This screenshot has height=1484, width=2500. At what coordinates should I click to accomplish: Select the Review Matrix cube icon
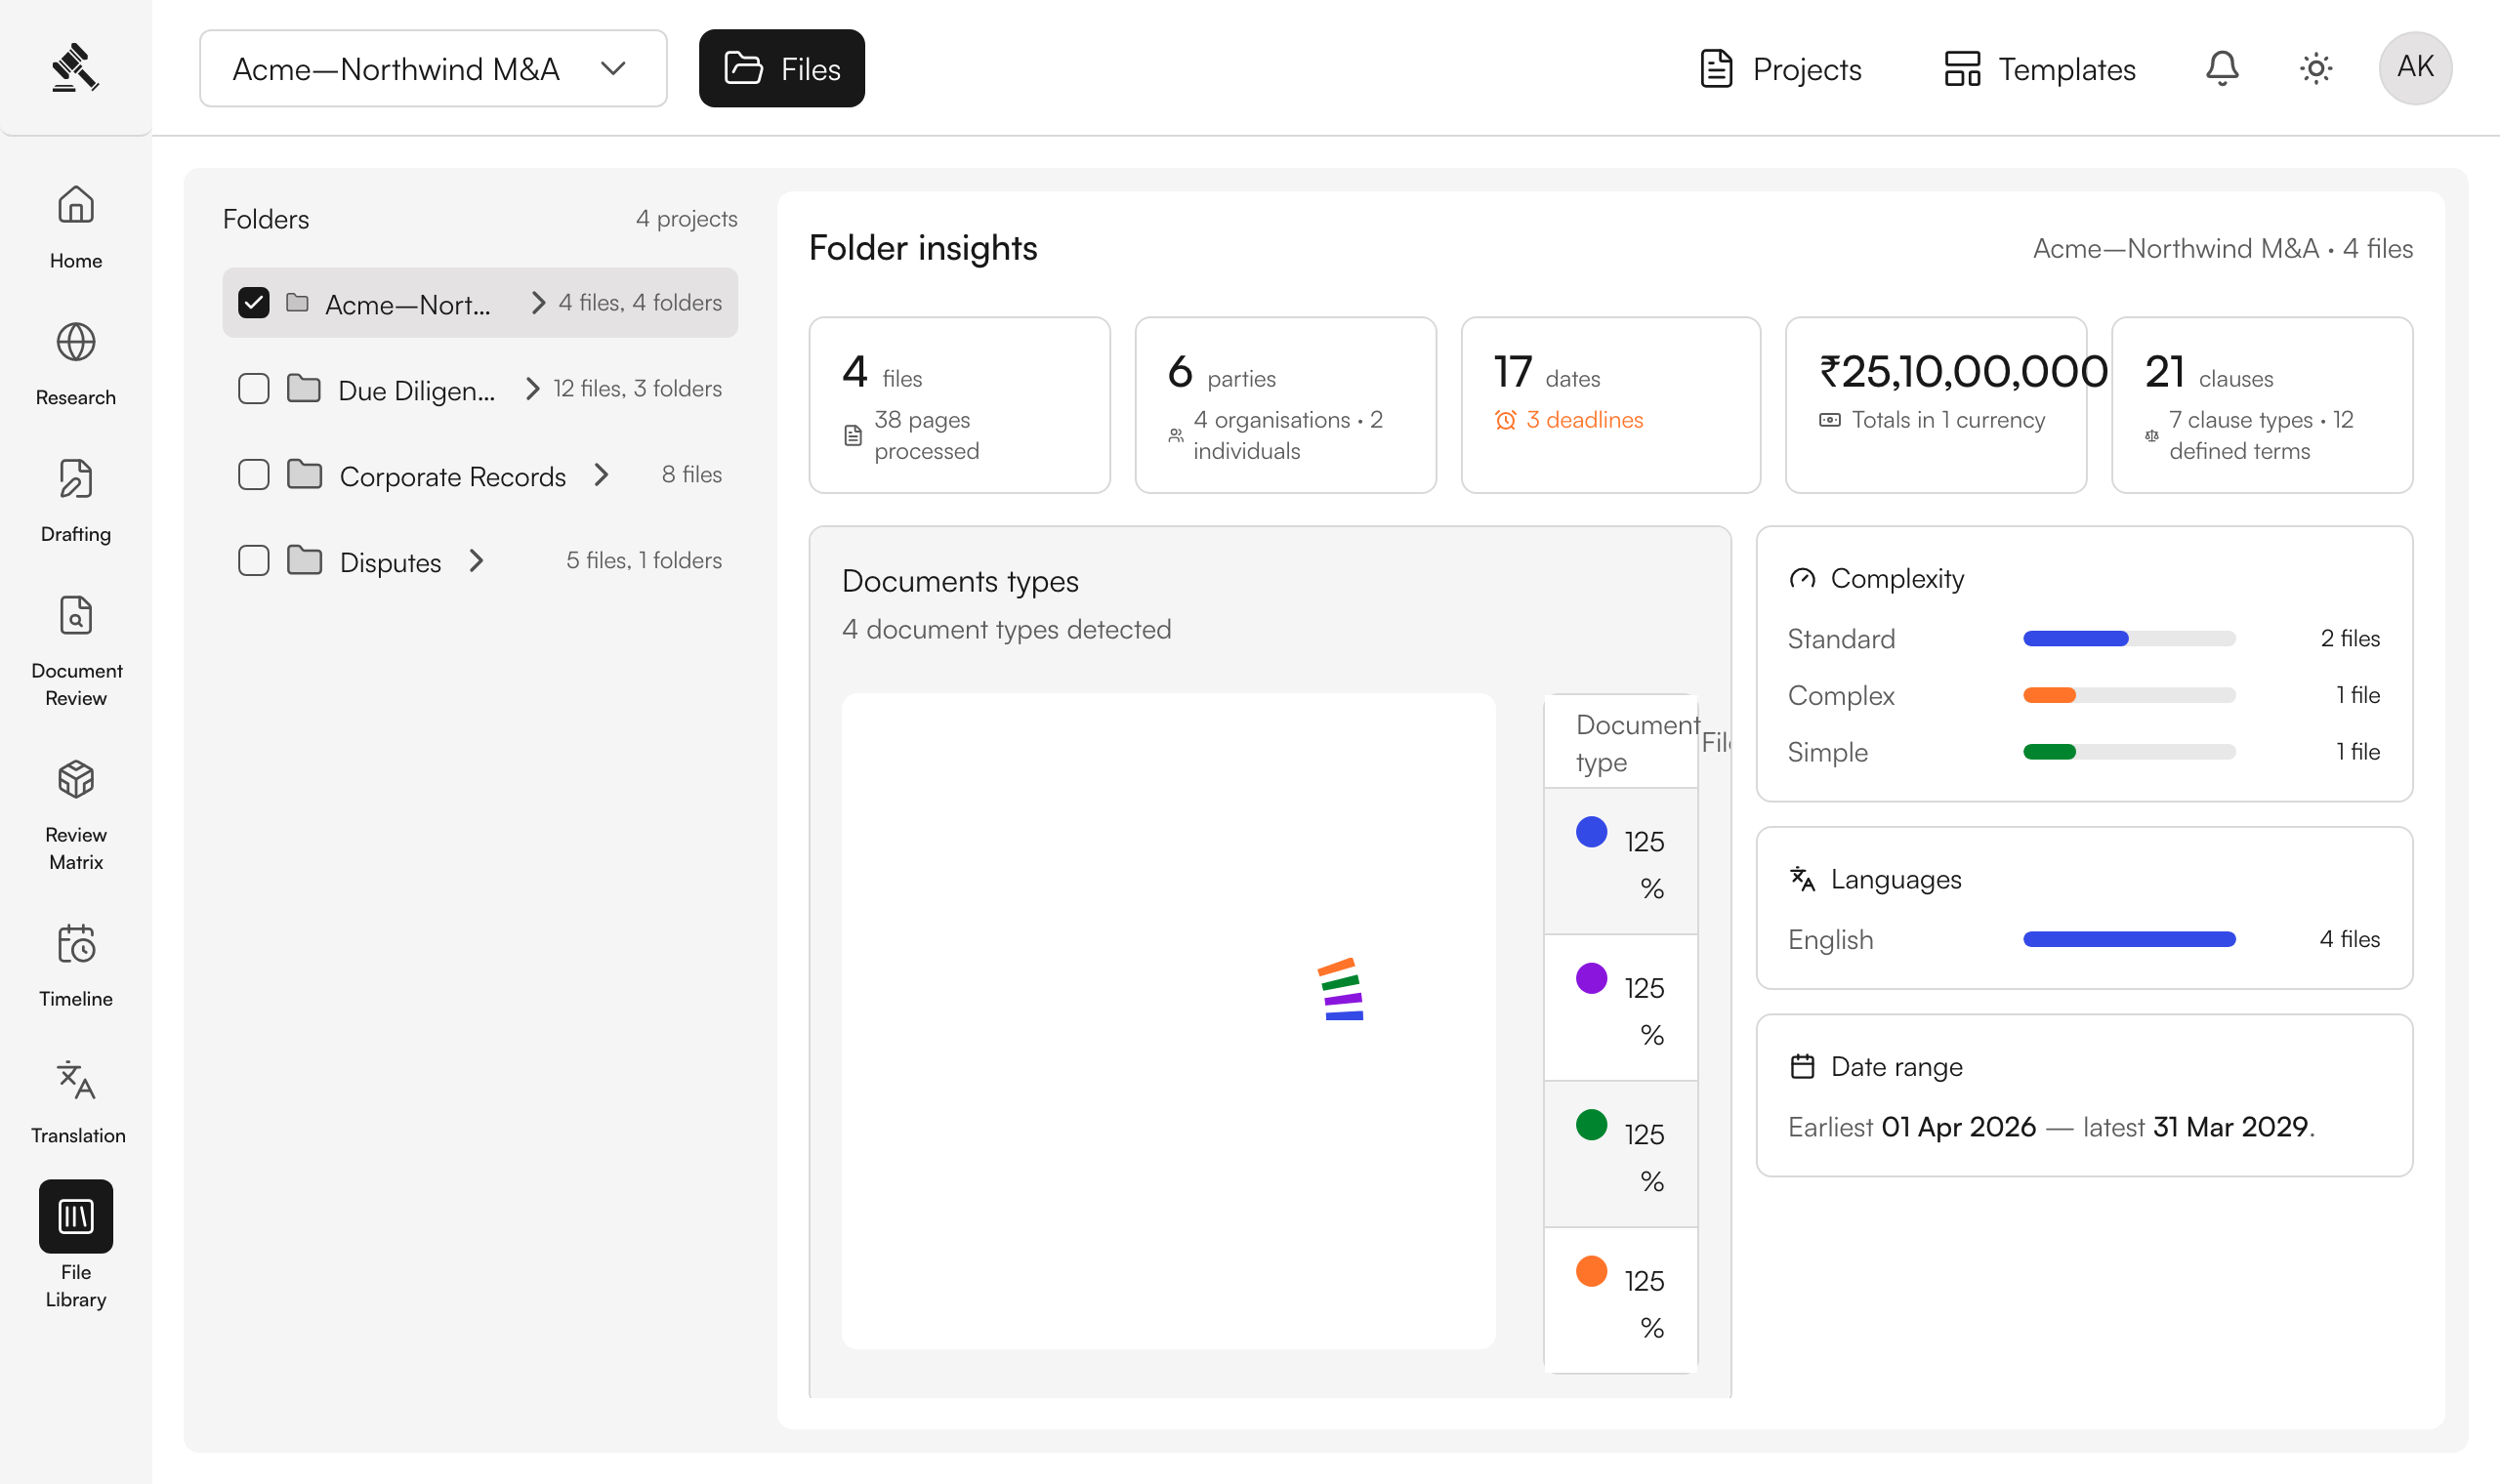tap(76, 779)
